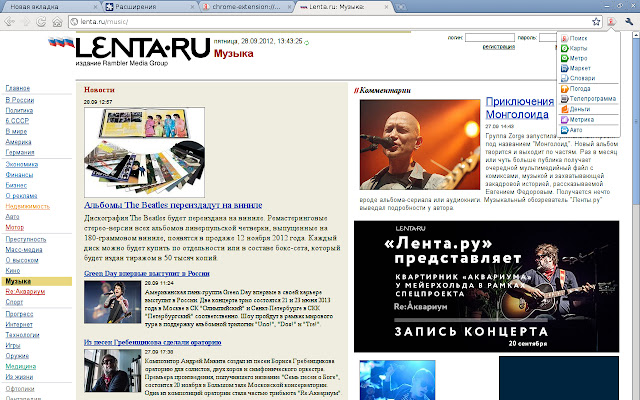The image size is (640, 400).
Task: Open the Недвижимость sidebar link
Action: 27,206
